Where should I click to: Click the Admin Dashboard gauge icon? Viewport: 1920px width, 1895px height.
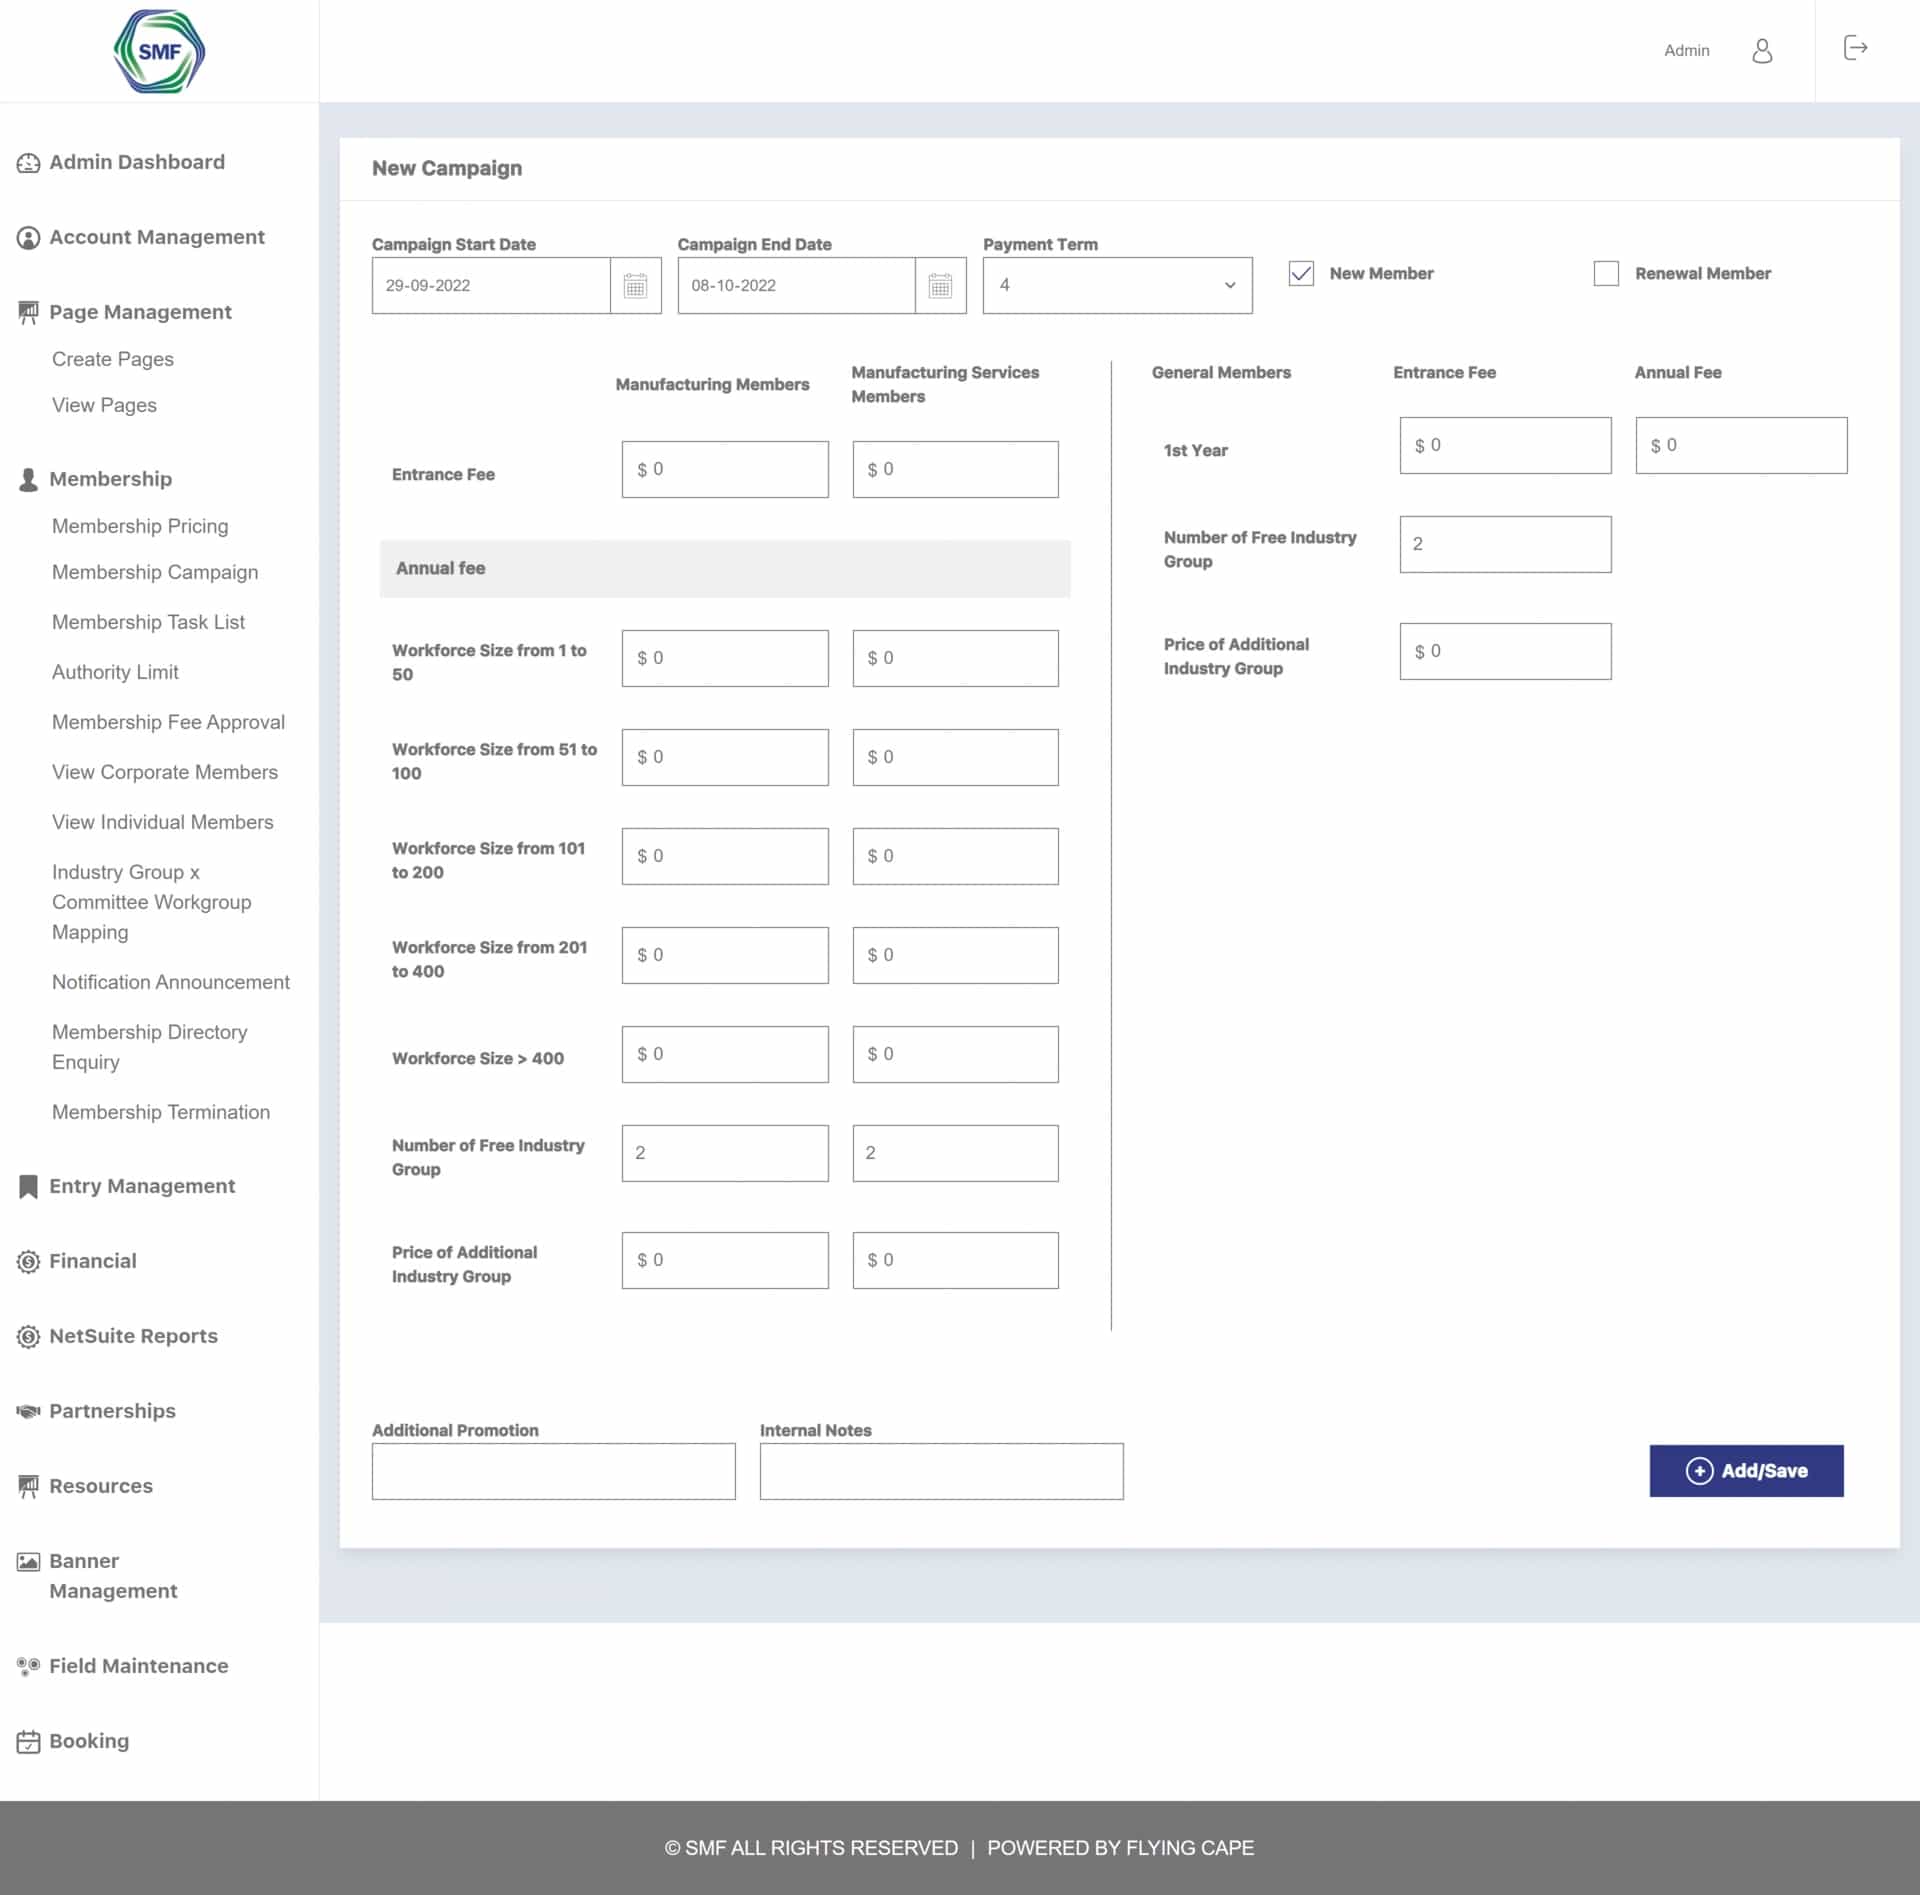point(28,163)
